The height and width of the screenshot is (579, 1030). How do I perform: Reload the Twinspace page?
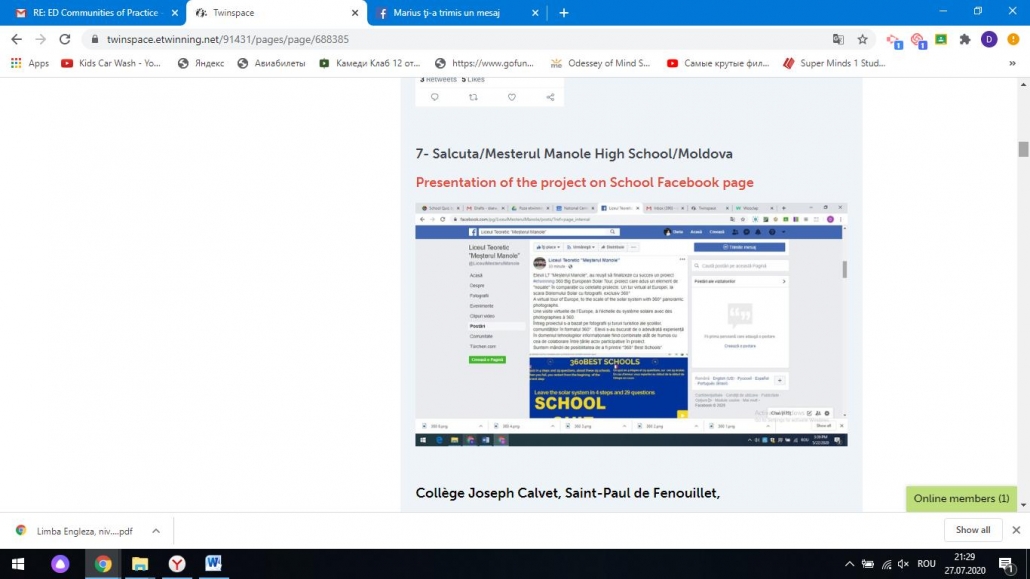65,39
